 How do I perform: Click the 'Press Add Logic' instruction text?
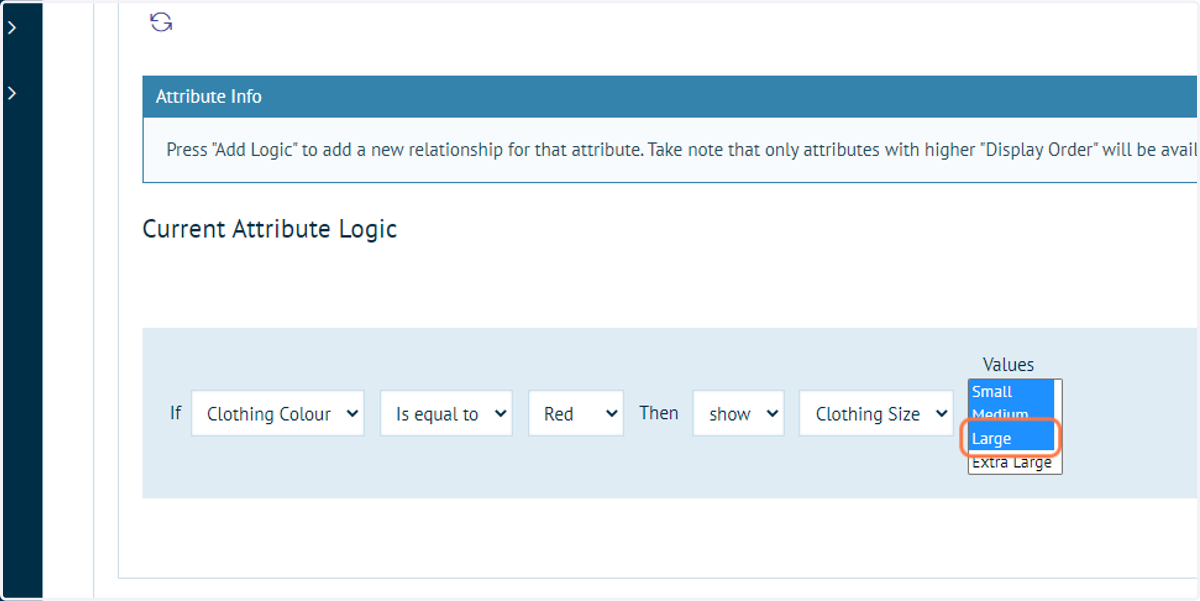pyautogui.click(x=682, y=150)
